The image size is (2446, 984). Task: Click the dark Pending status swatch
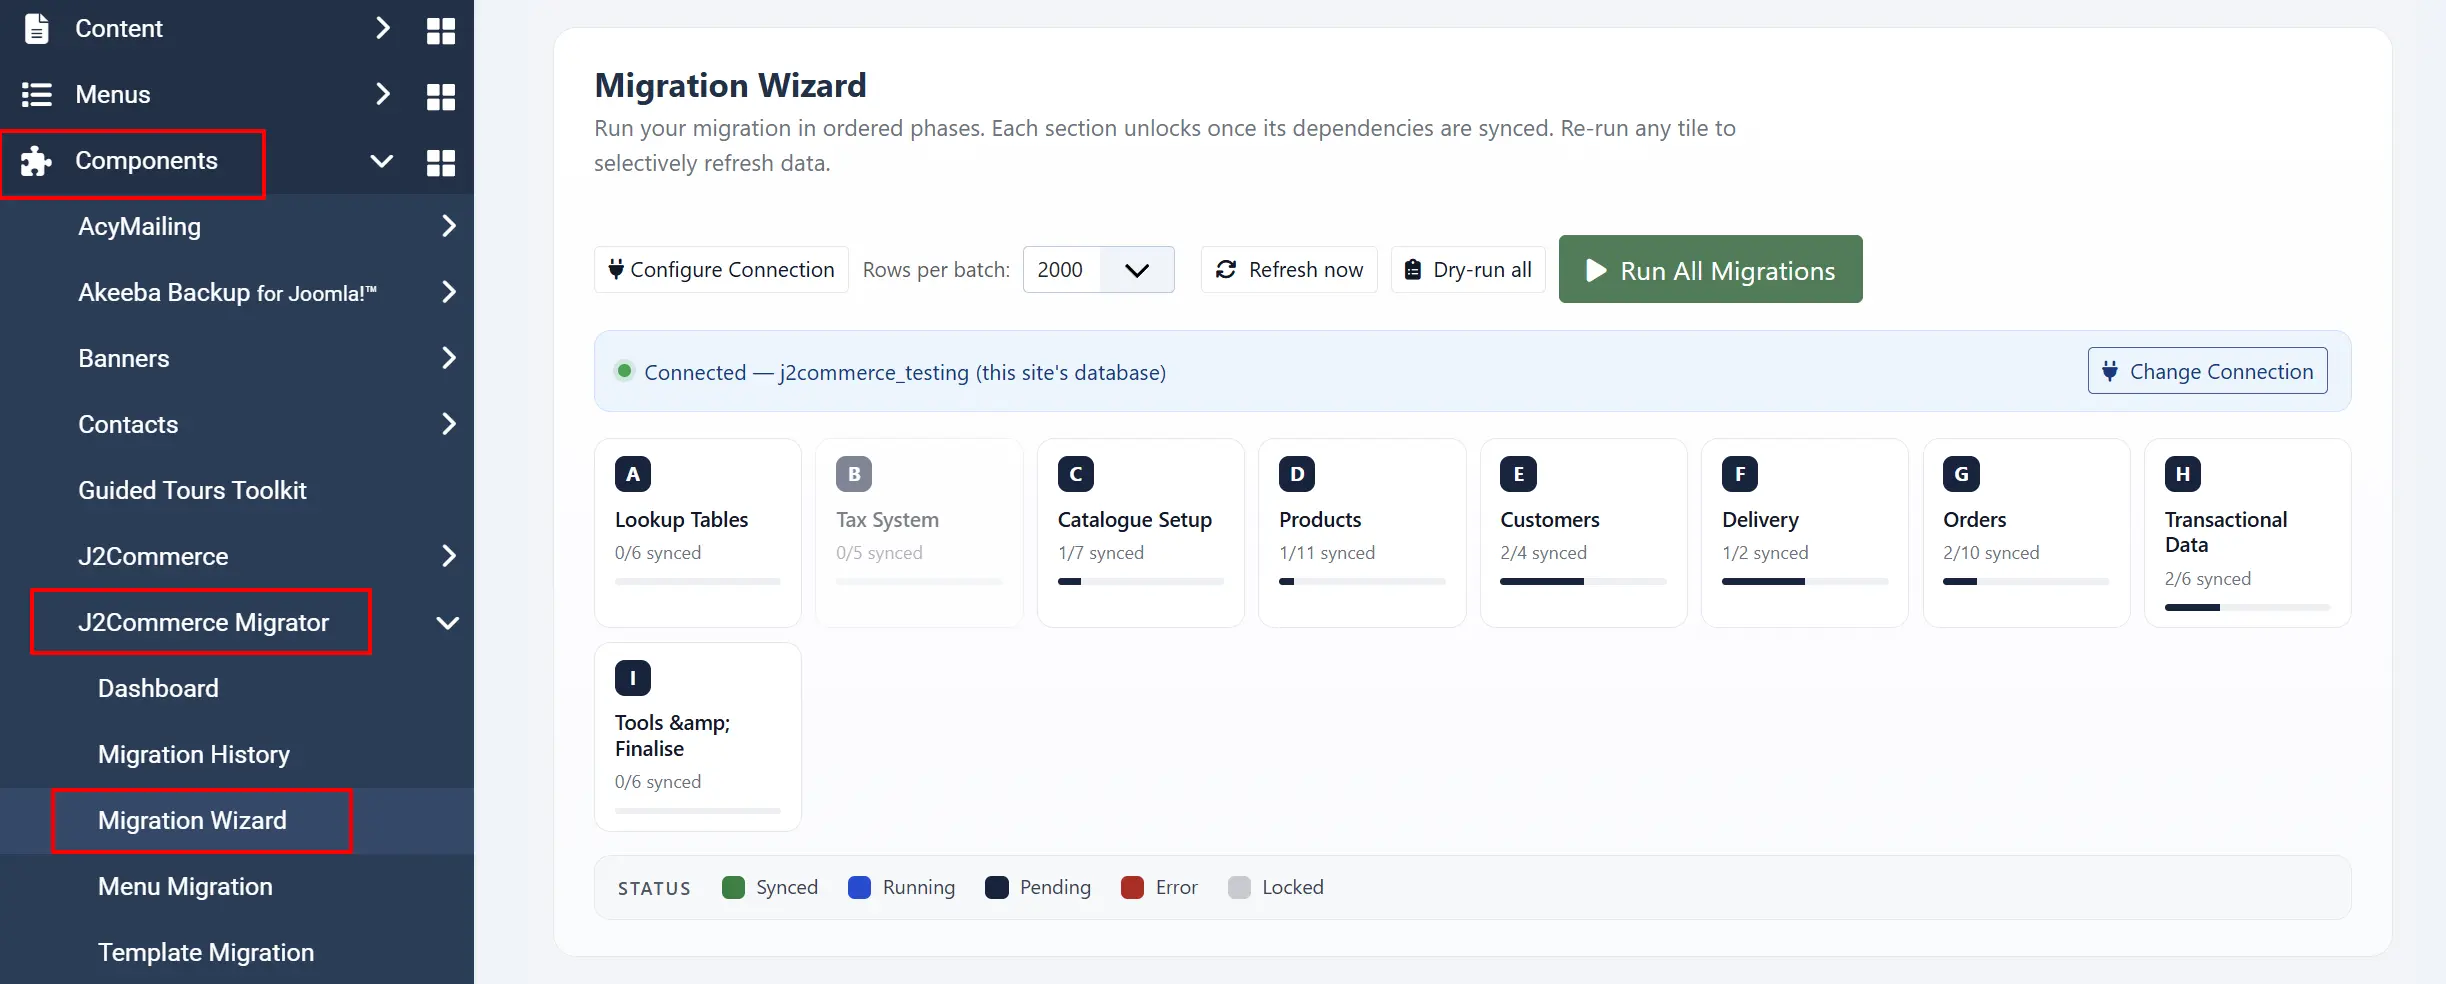(997, 887)
